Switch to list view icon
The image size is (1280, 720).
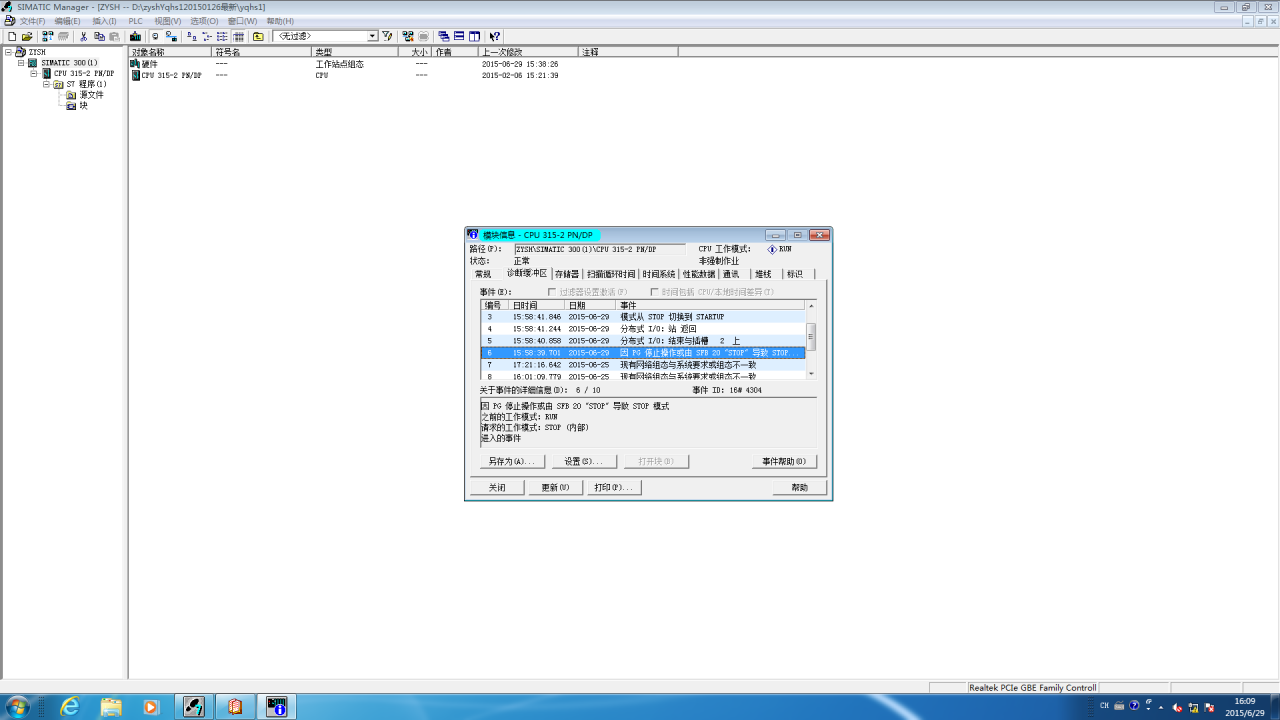[x=222, y=36]
